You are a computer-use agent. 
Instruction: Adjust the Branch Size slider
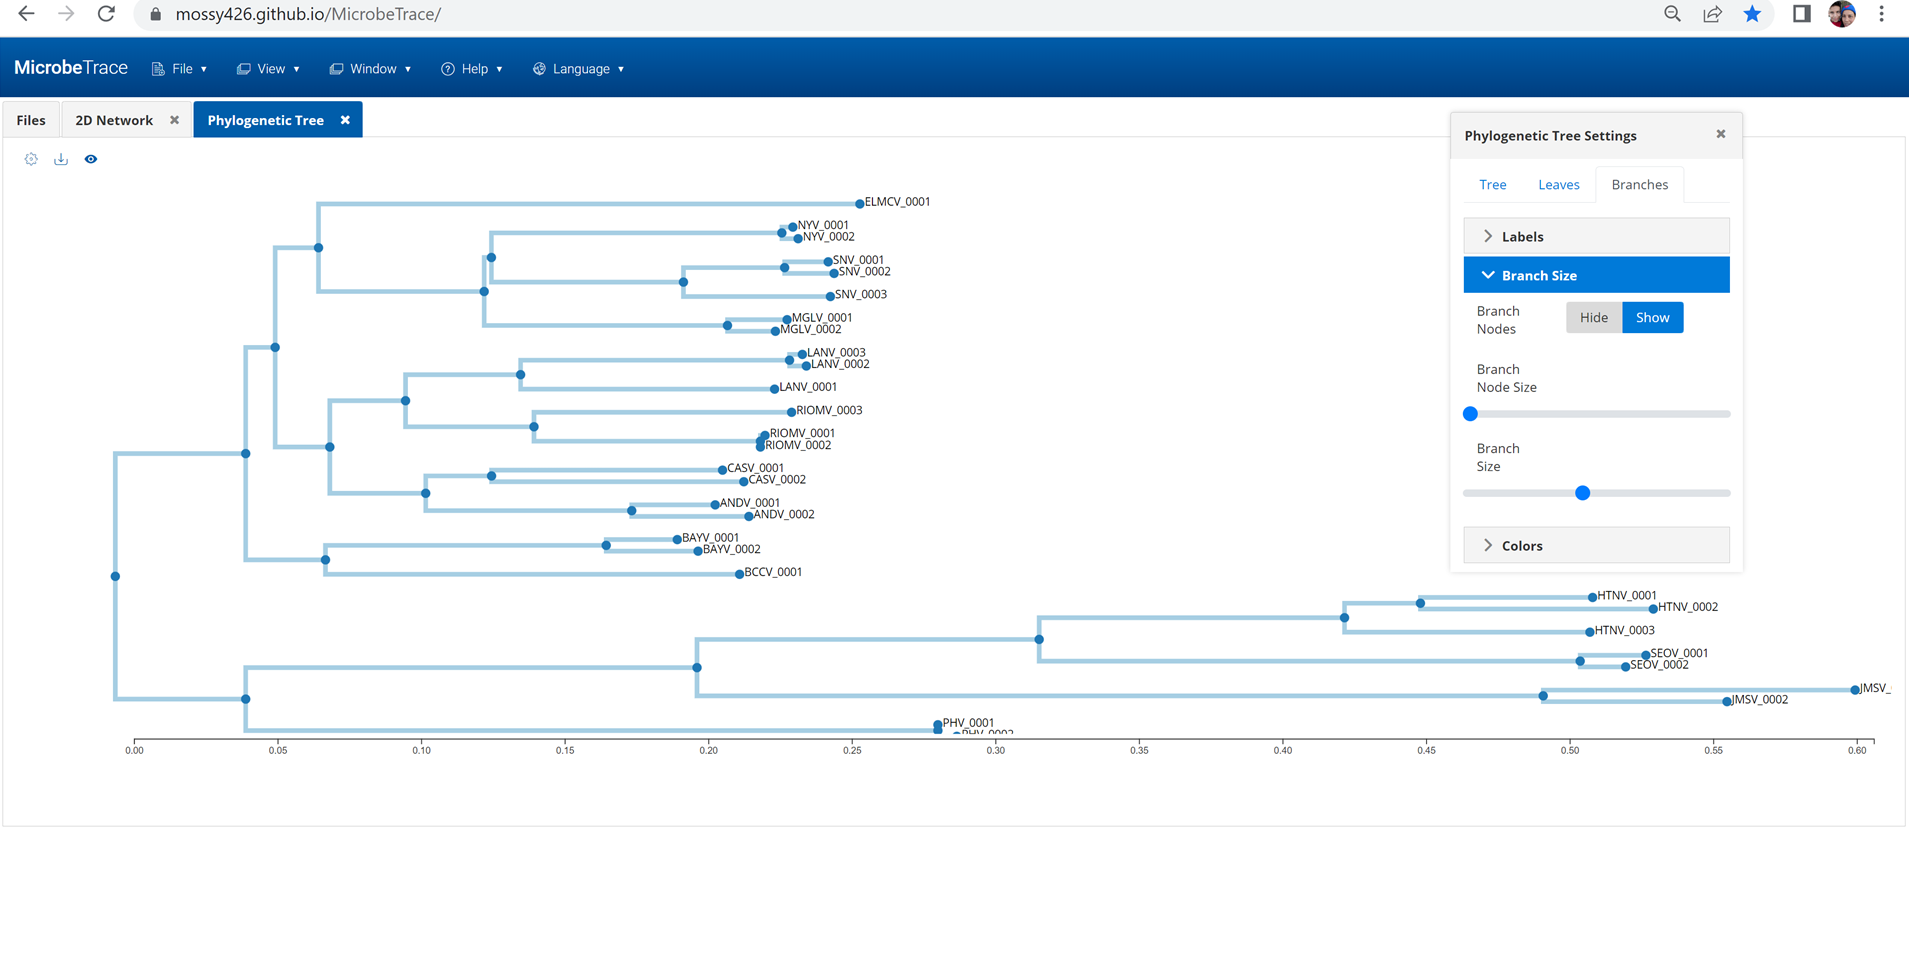pyautogui.click(x=1583, y=492)
